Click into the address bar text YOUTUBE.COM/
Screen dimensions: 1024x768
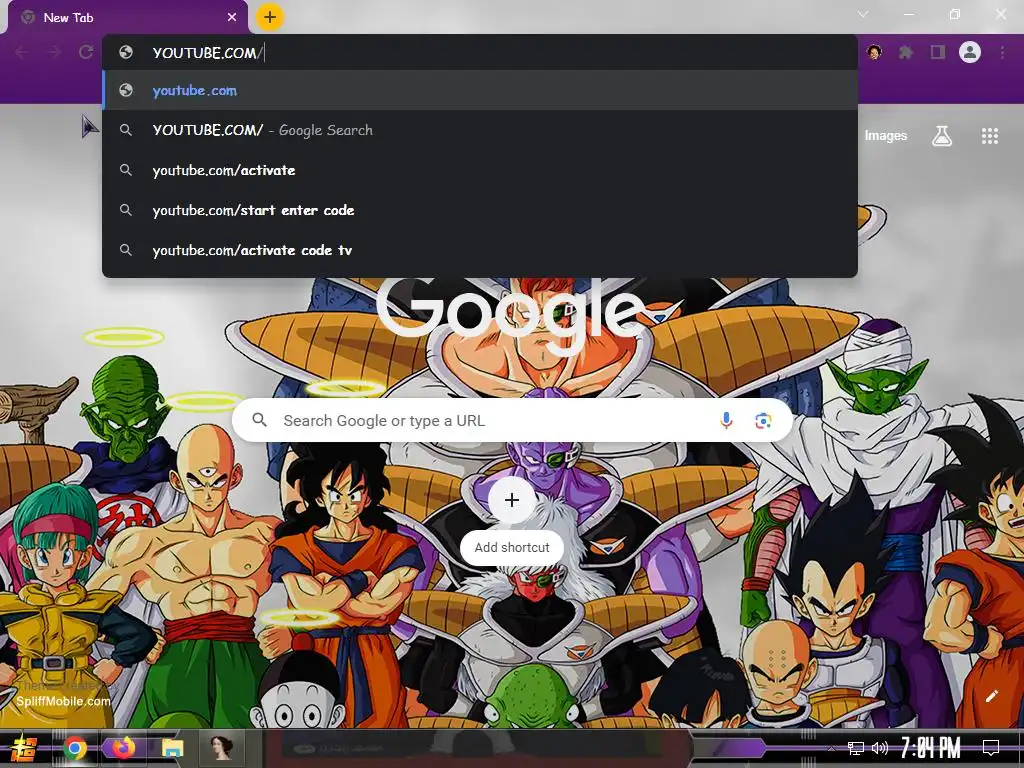pos(208,53)
